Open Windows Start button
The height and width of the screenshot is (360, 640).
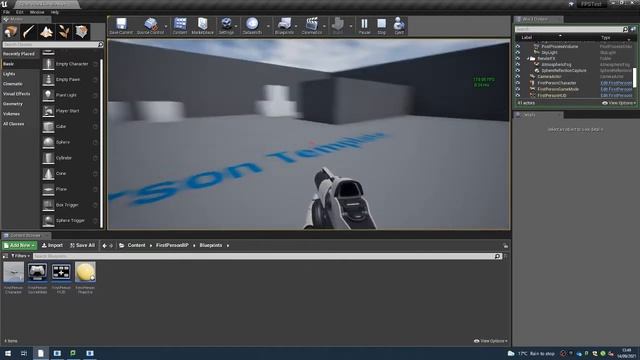8,353
